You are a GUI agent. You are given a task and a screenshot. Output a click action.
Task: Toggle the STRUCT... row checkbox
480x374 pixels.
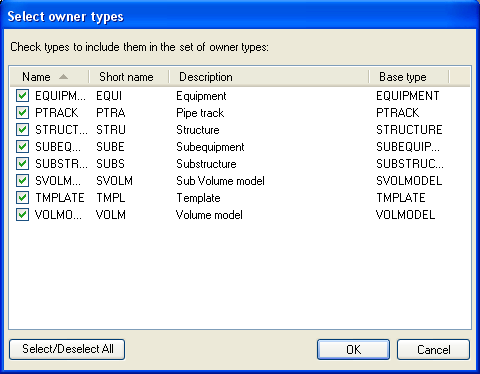(22, 130)
